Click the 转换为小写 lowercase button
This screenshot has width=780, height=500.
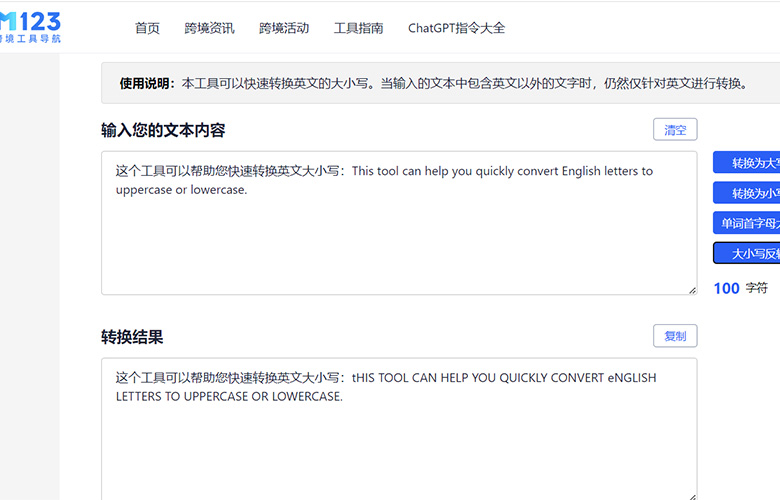click(747, 193)
